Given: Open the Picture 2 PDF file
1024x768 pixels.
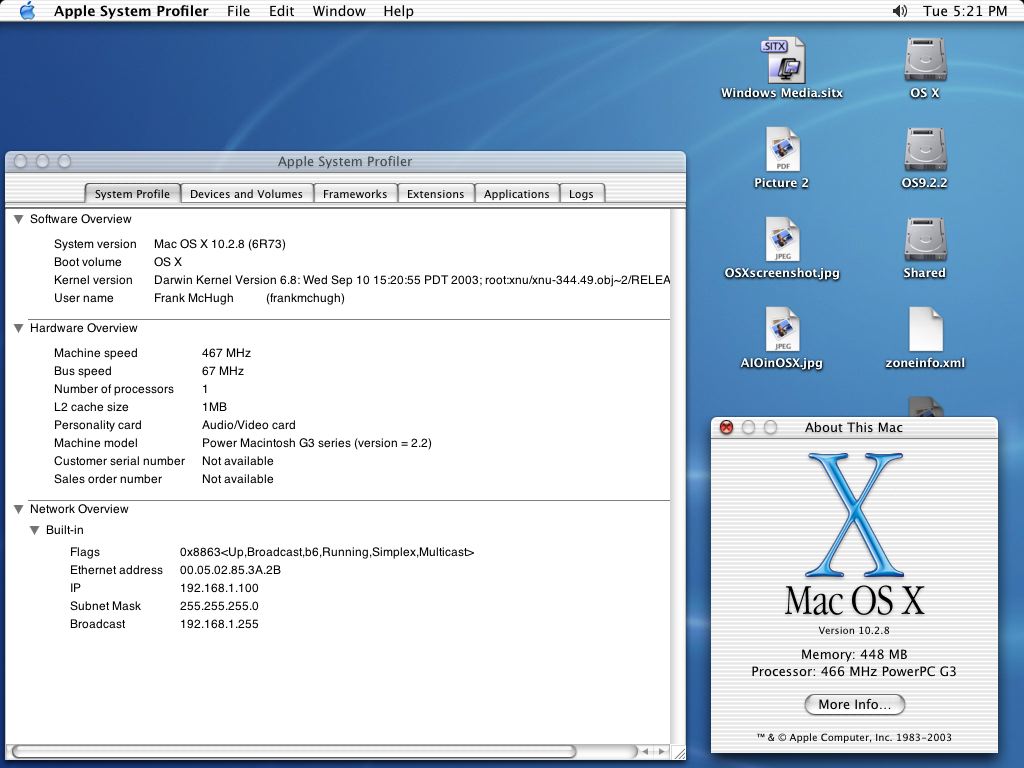Looking at the screenshot, I should [x=781, y=150].
